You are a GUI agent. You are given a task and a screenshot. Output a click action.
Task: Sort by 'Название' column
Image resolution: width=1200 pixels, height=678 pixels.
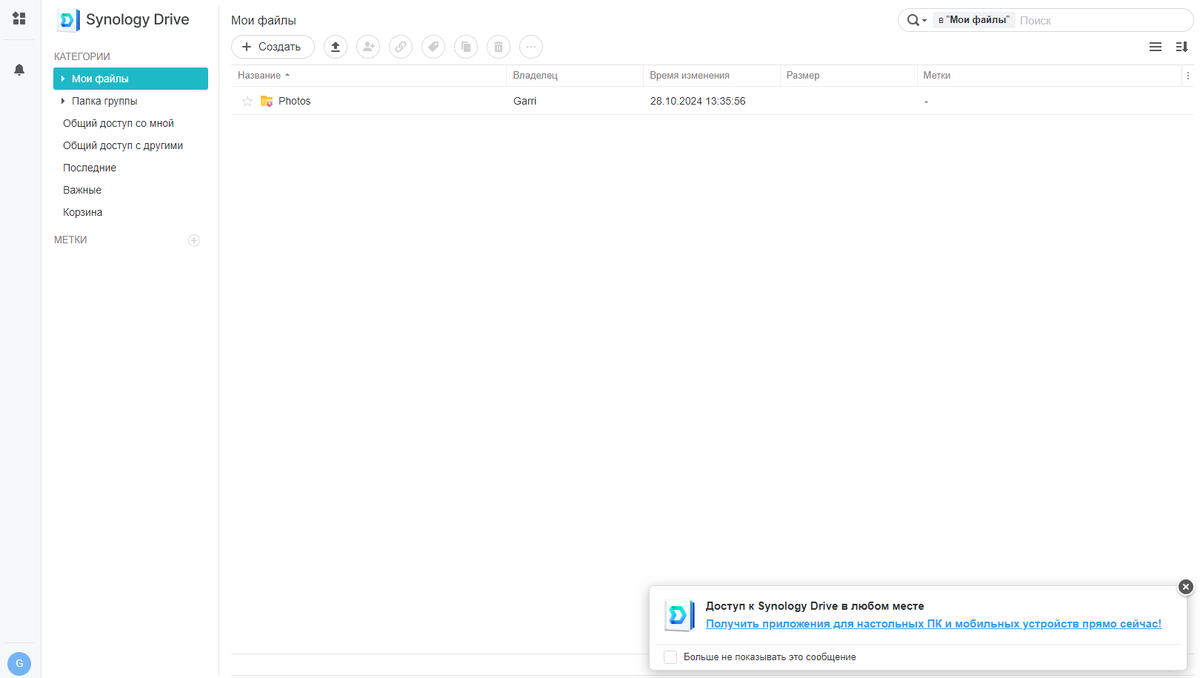click(x=369, y=75)
